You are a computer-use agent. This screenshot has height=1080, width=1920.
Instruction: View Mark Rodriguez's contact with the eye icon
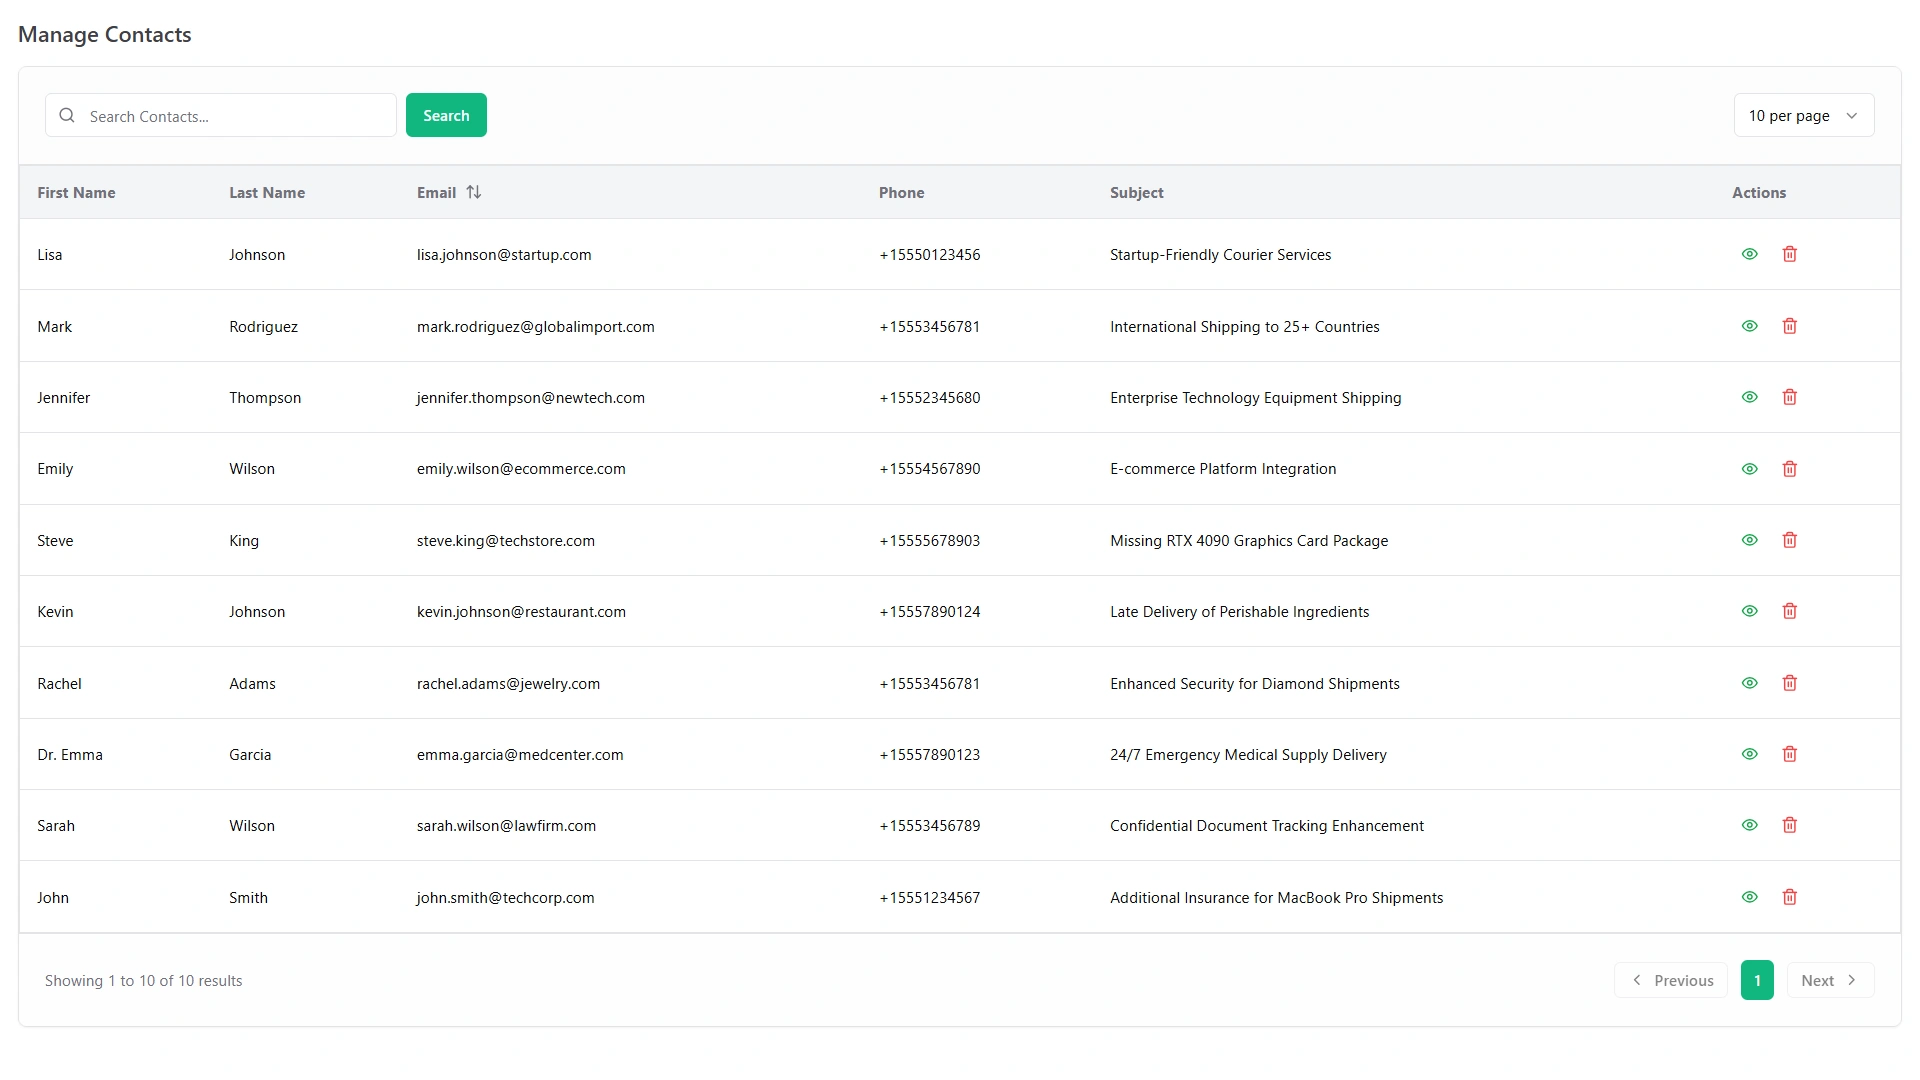click(x=1749, y=326)
